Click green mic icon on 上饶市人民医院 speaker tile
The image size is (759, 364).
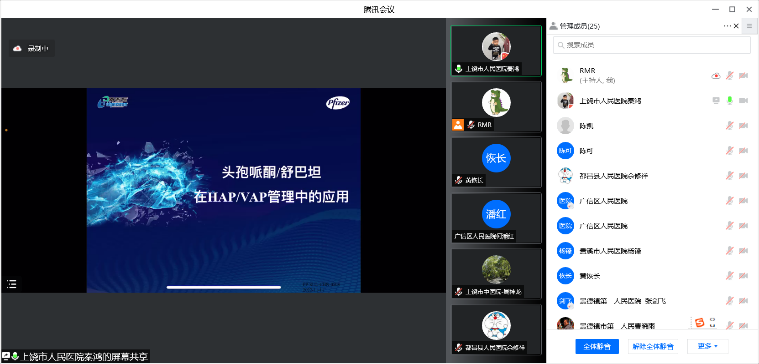point(458,69)
